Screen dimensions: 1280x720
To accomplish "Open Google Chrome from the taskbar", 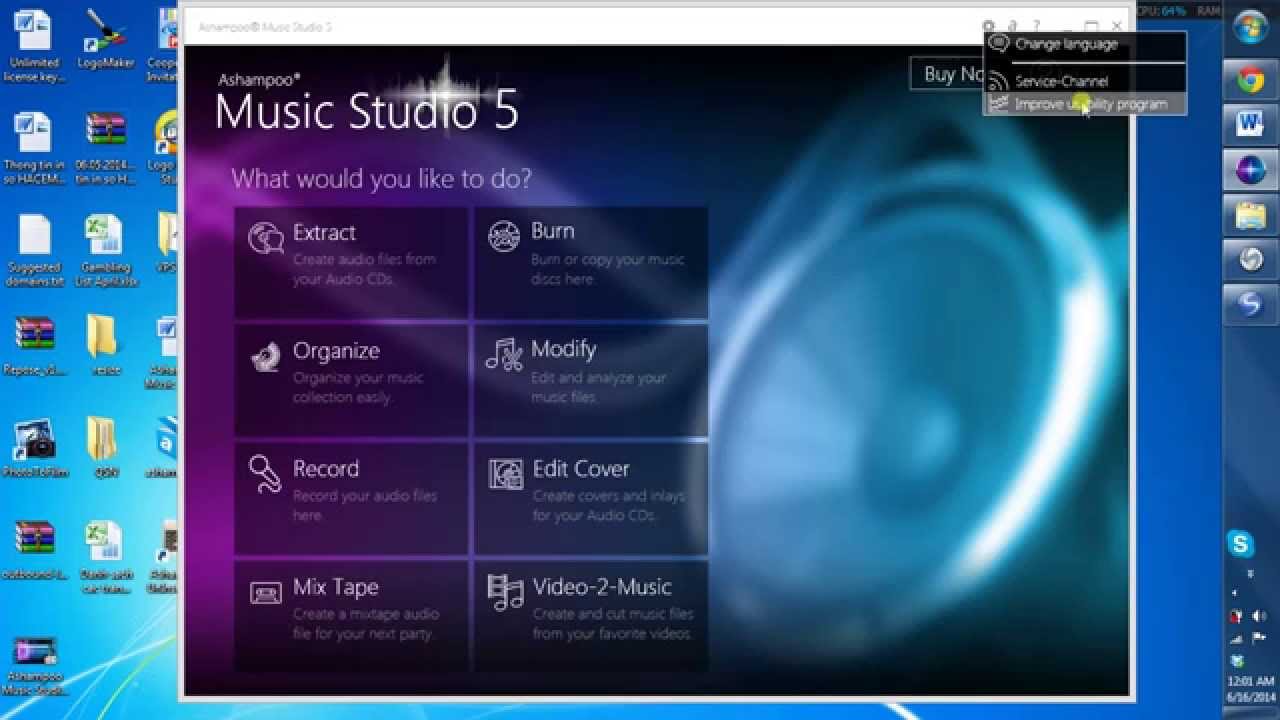I will click(x=1250, y=80).
